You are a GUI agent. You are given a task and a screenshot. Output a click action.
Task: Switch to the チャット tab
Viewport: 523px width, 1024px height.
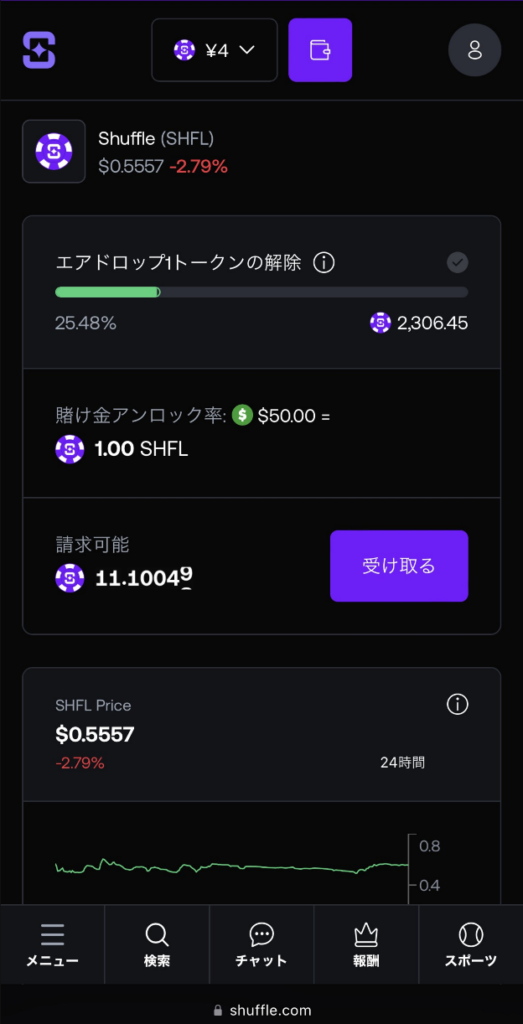[261, 944]
